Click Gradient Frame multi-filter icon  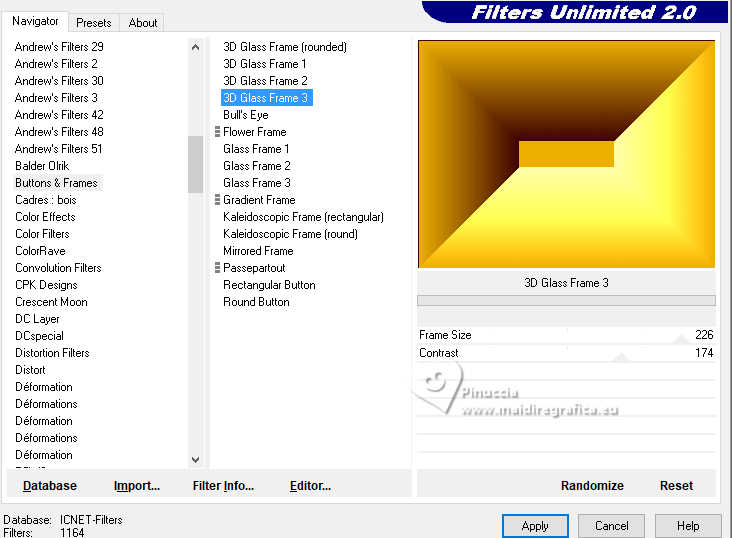pos(217,200)
